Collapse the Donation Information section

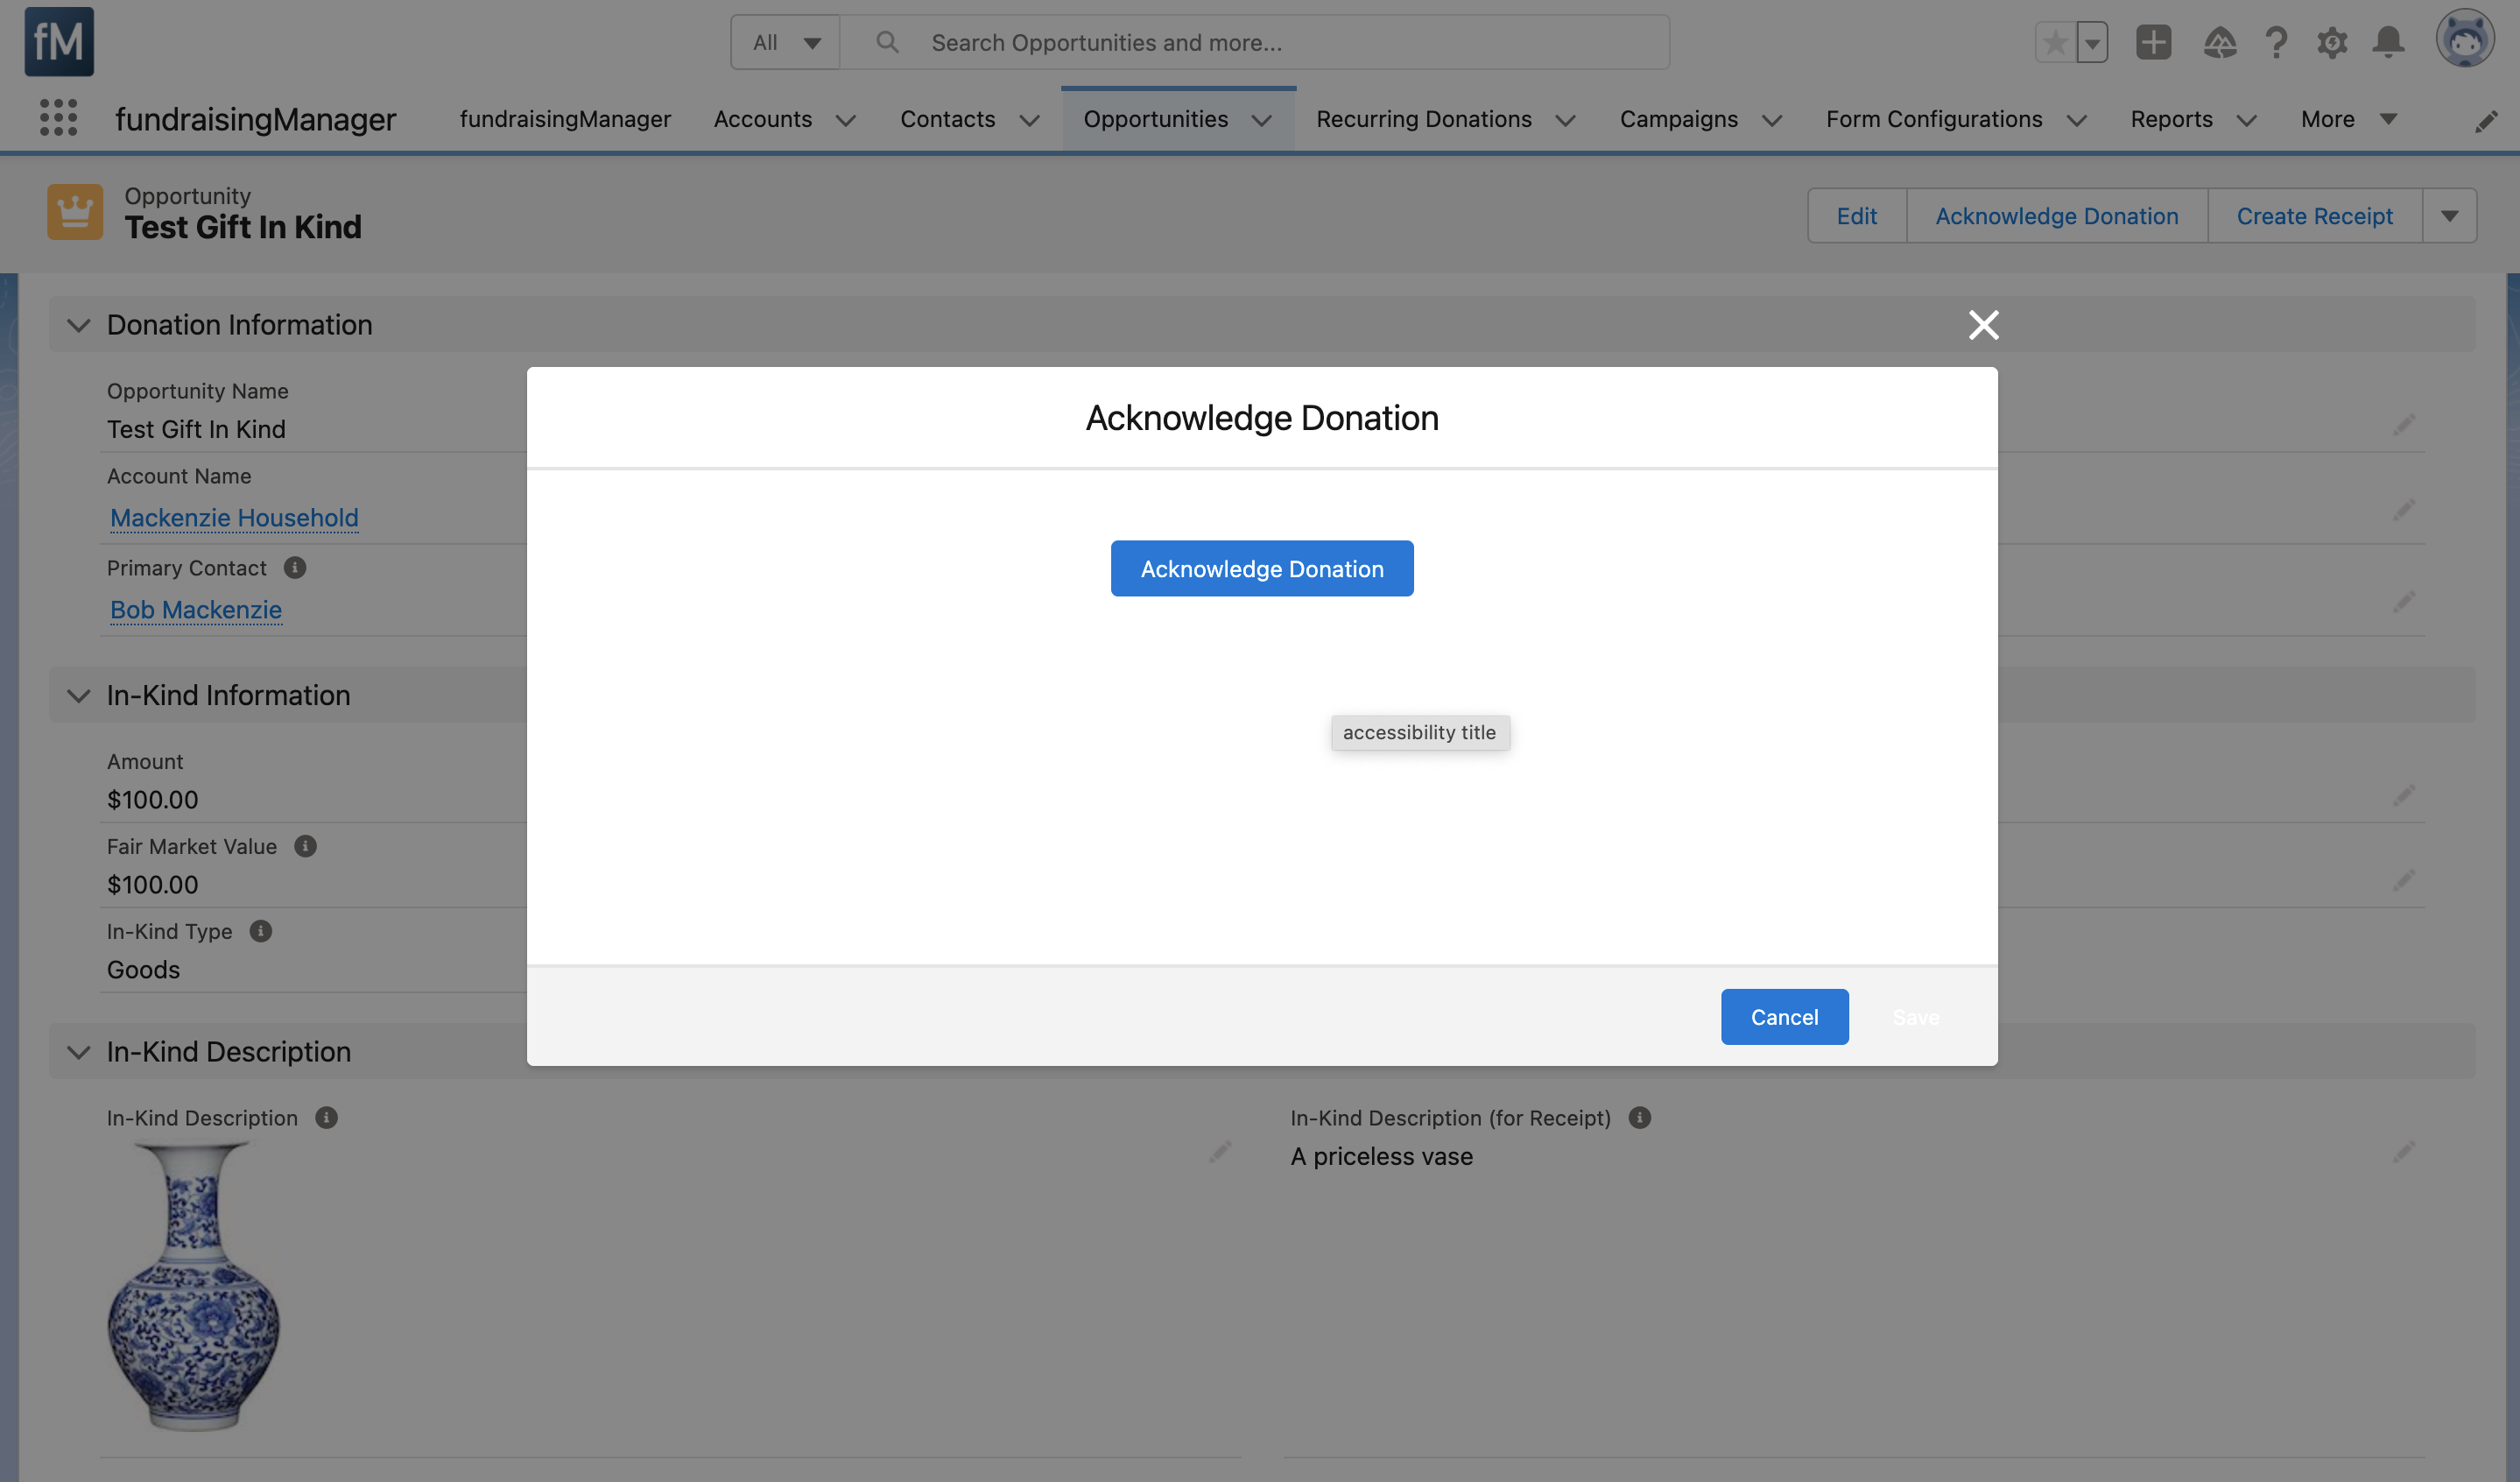79,325
